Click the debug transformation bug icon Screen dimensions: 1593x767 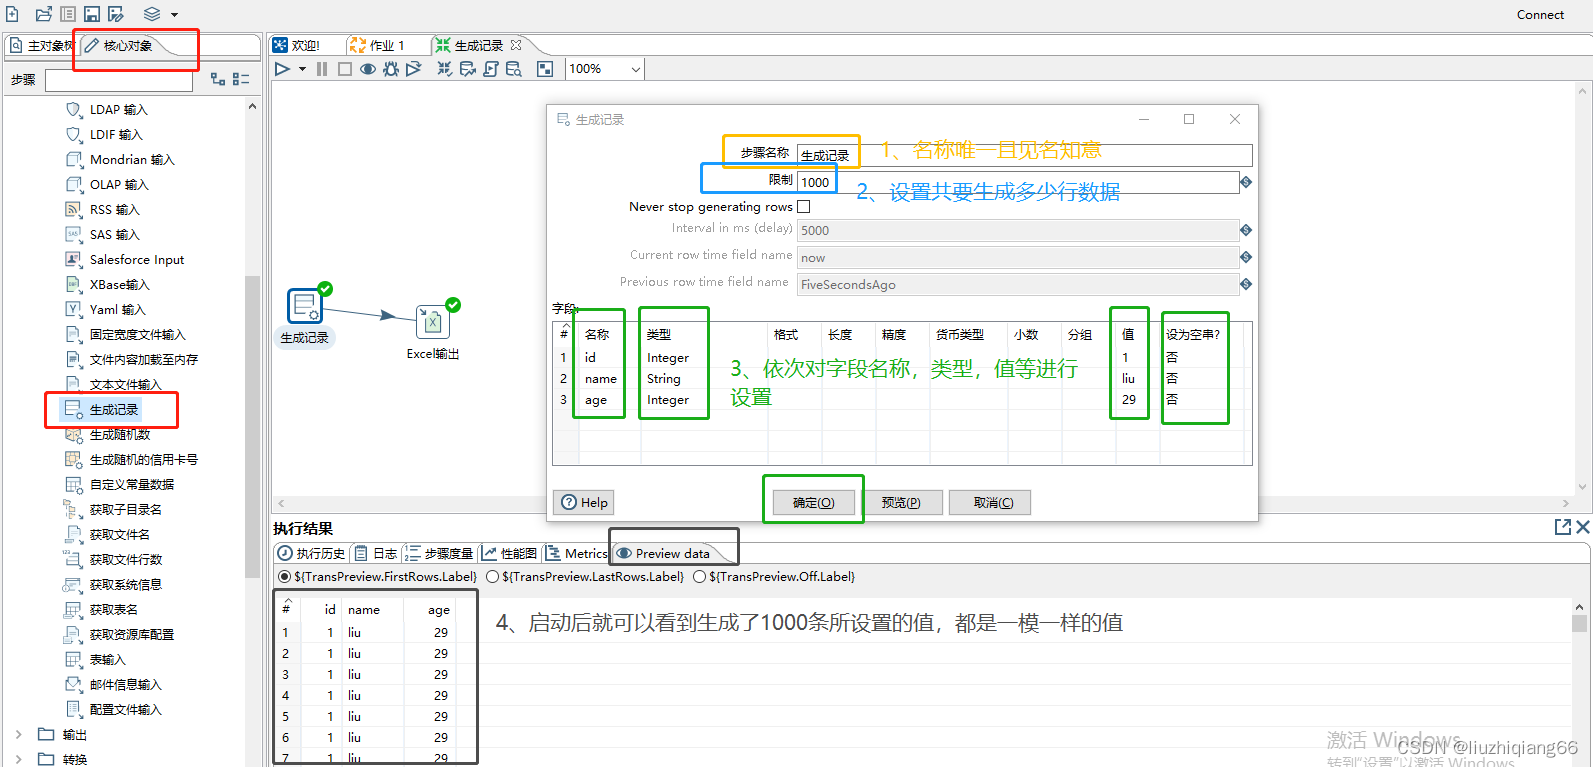391,69
